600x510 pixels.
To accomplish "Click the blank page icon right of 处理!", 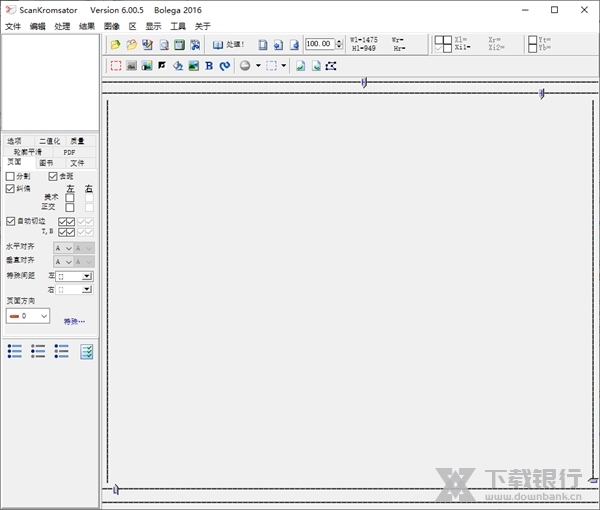I will tap(262, 45).
